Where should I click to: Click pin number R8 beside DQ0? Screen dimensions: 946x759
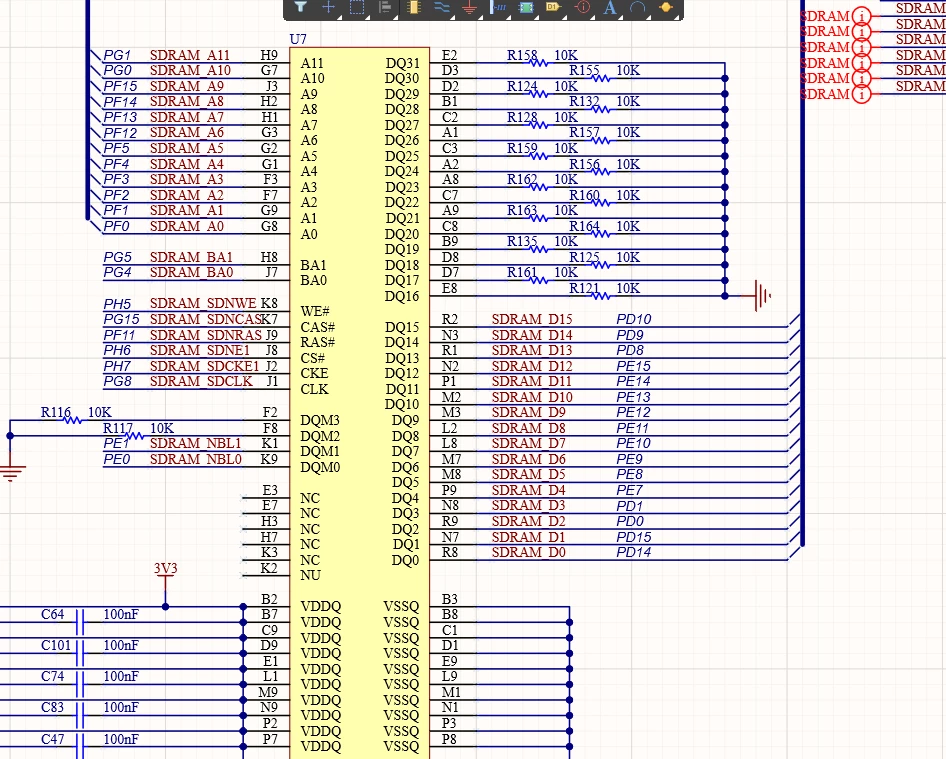point(450,552)
